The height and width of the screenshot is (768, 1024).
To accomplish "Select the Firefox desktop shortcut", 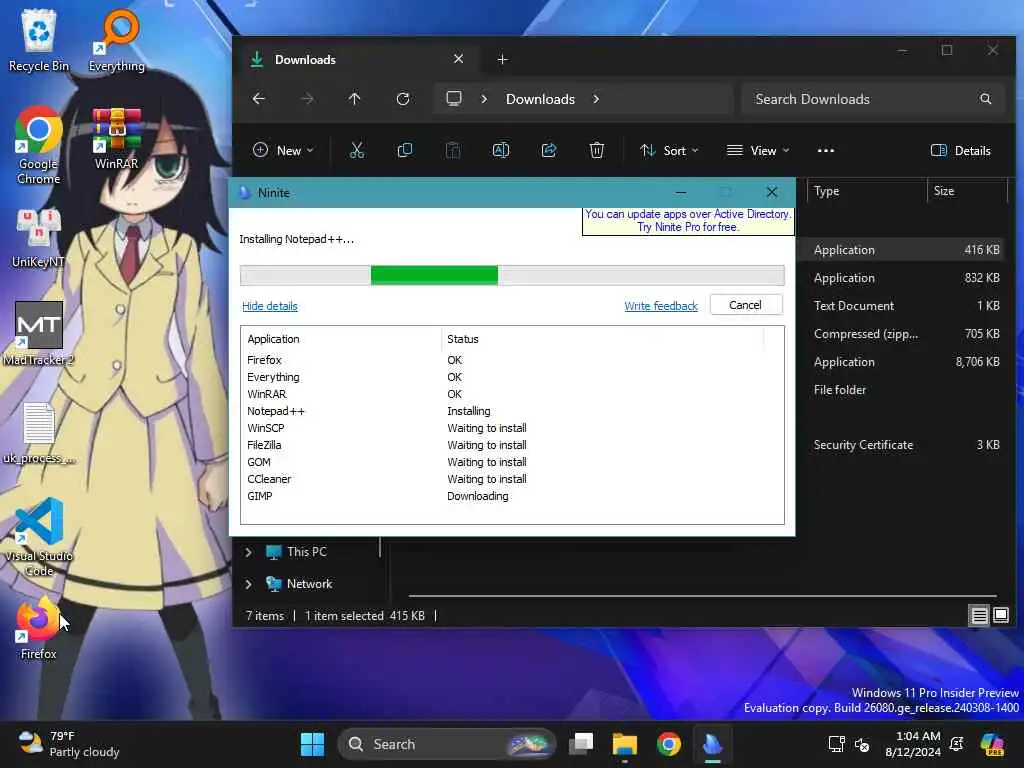I will point(39,628).
